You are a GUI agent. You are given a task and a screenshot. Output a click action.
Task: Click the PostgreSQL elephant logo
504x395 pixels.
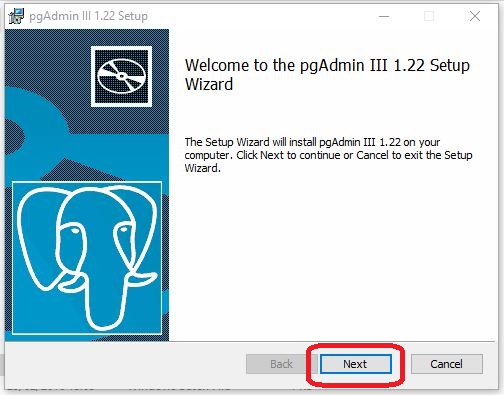tap(87, 258)
